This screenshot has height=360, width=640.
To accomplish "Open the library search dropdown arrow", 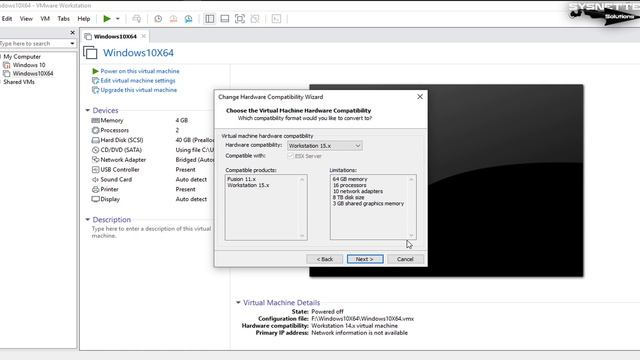I will pyautogui.click(x=72, y=43).
